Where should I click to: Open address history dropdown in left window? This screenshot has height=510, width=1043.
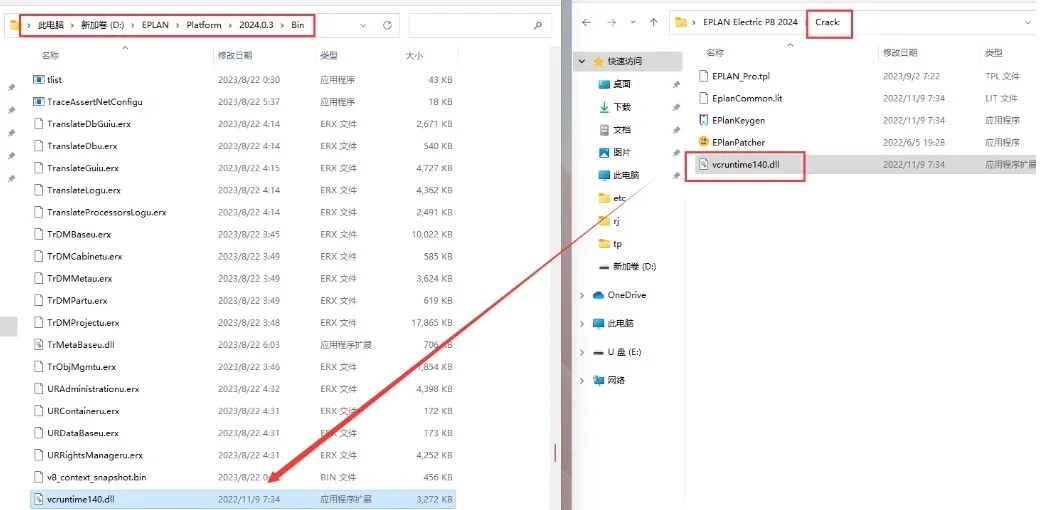[363, 25]
